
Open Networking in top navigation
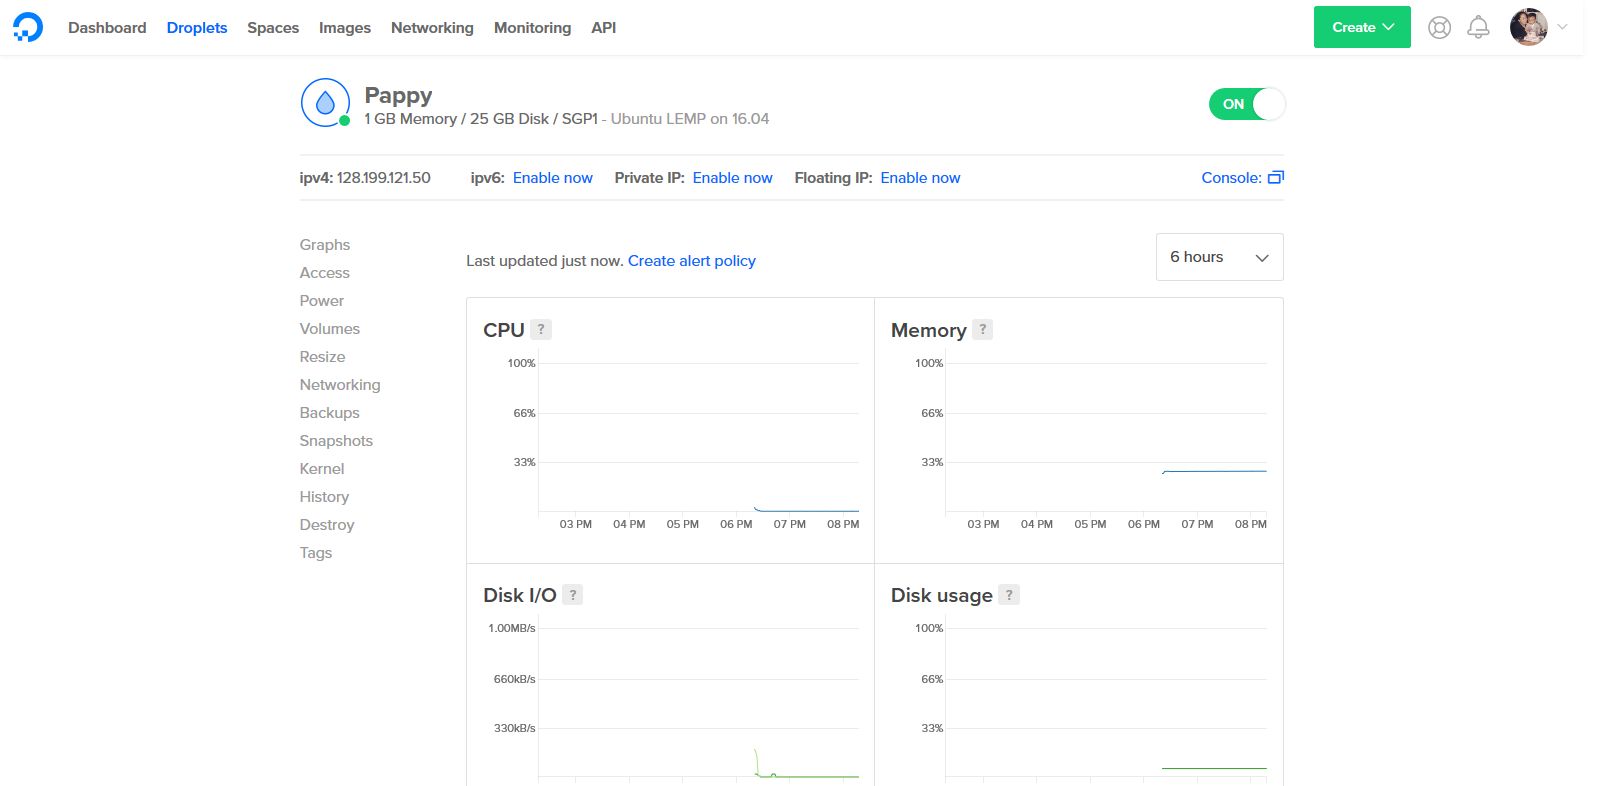pyautogui.click(x=432, y=27)
